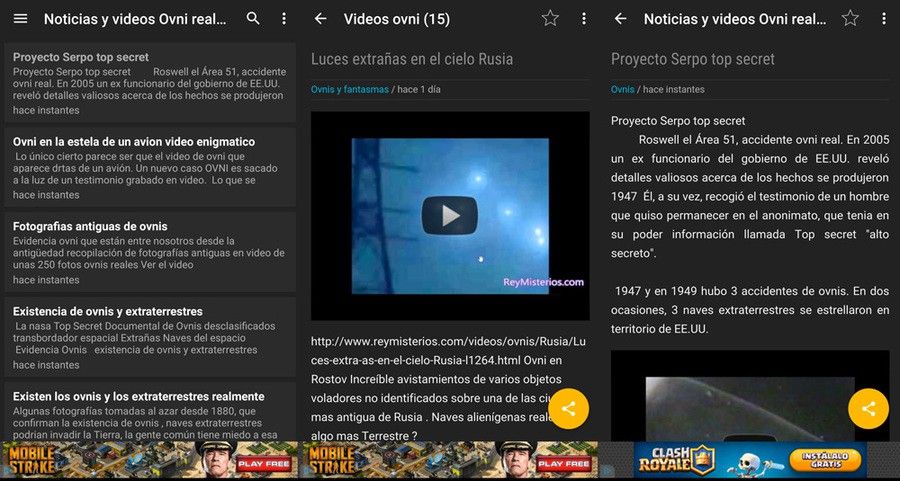
Task: Go back from Videos ovni screen
Action: [x=320, y=19]
